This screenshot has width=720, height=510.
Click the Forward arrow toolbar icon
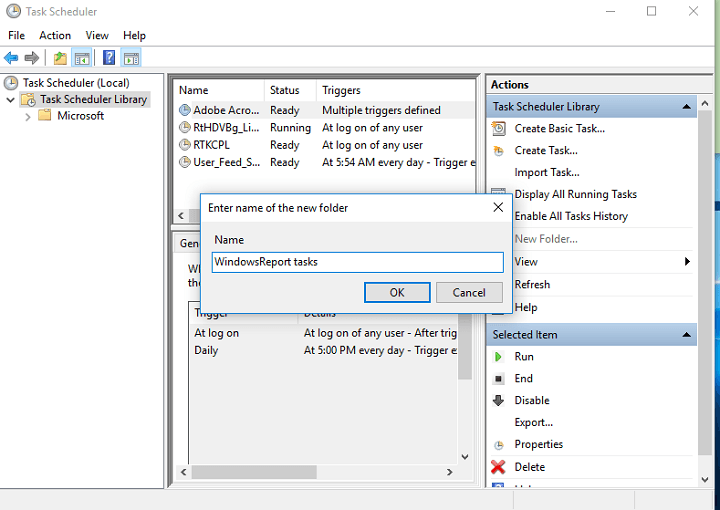pos(32,58)
